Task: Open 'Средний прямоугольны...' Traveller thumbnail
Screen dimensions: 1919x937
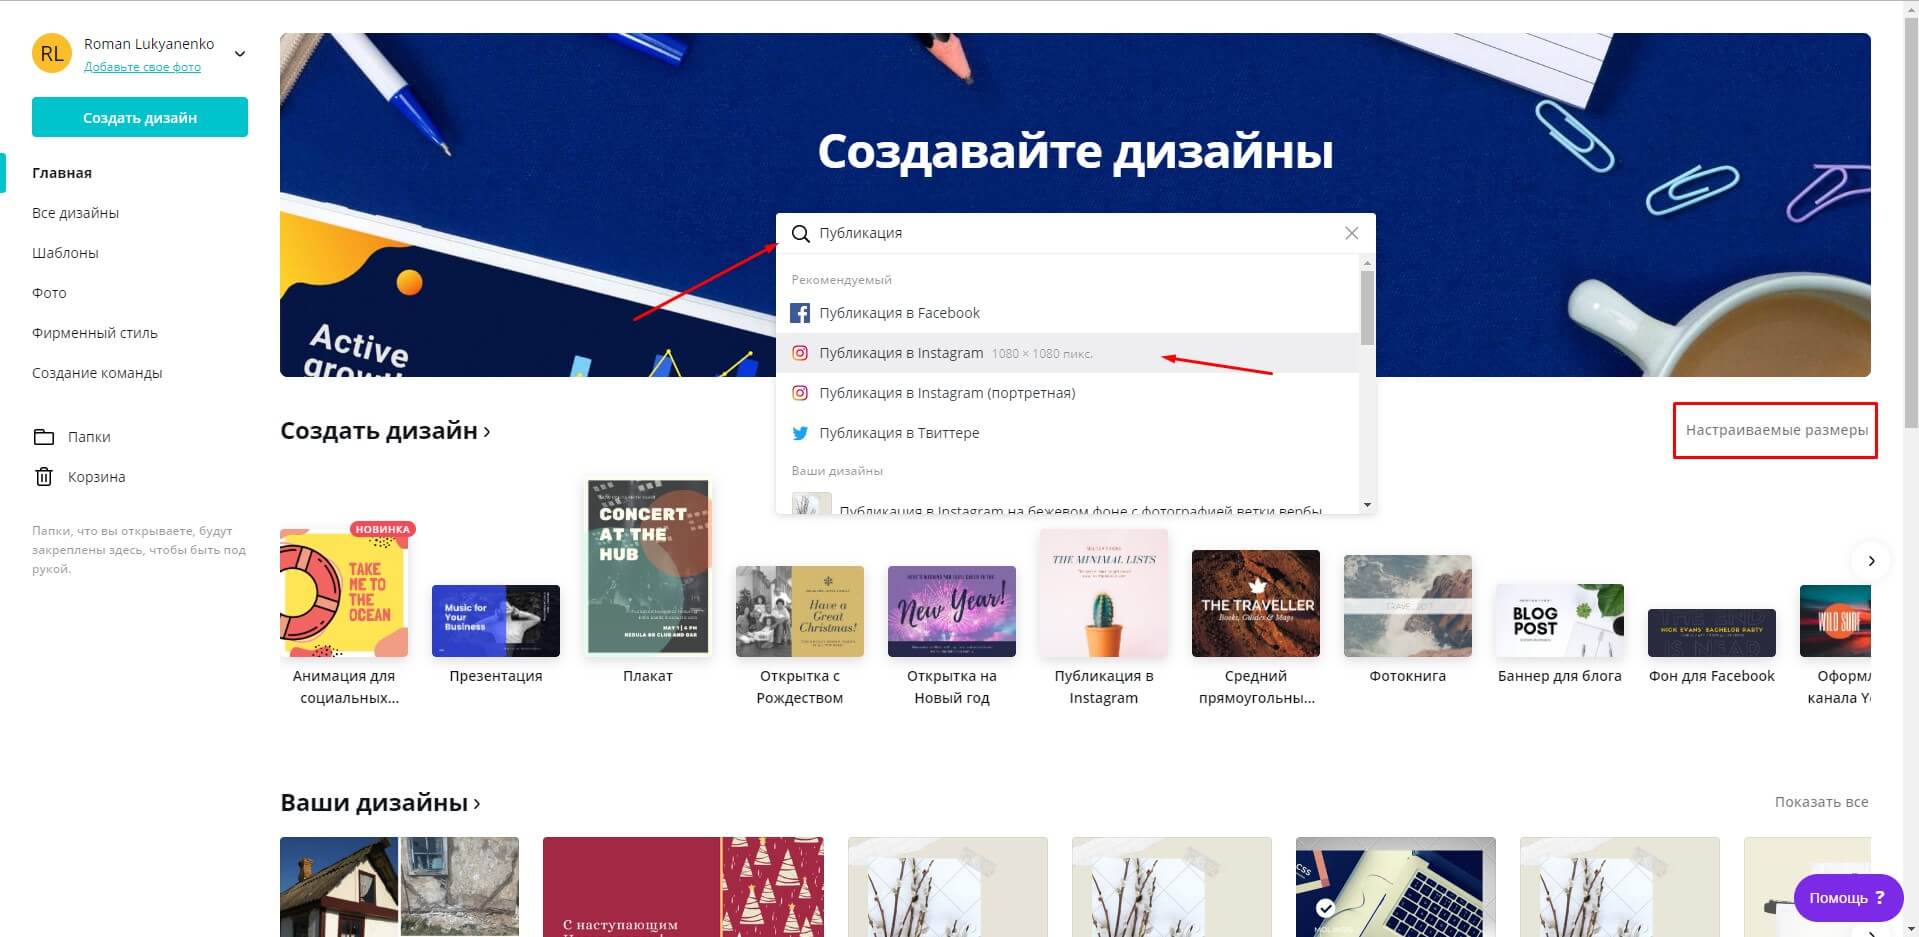Action: pyautogui.click(x=1256, y=603)
